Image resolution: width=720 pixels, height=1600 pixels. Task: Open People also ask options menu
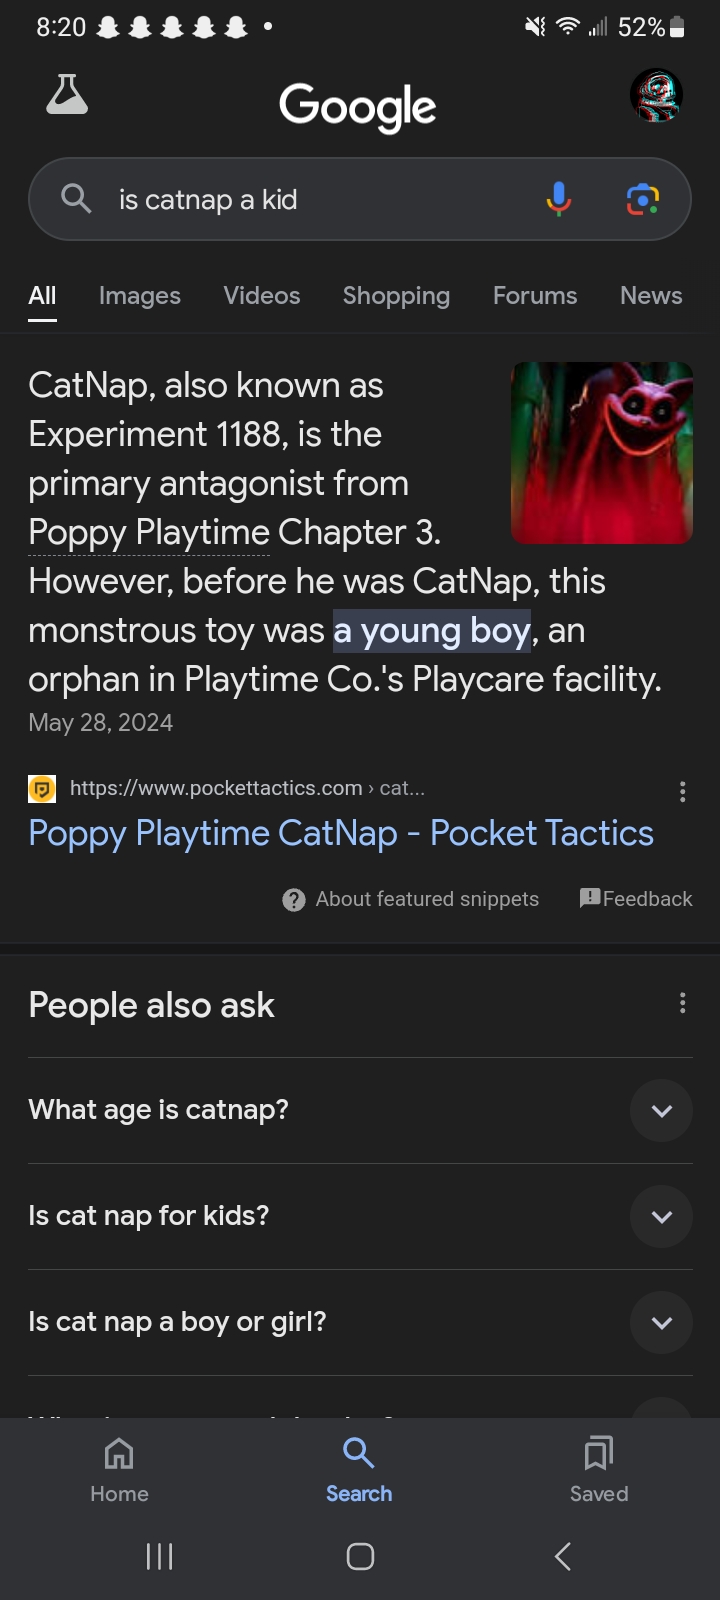pos(682,1003)
